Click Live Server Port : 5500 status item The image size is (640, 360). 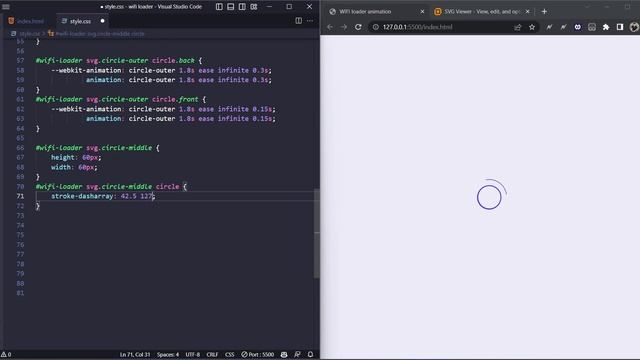258,354
